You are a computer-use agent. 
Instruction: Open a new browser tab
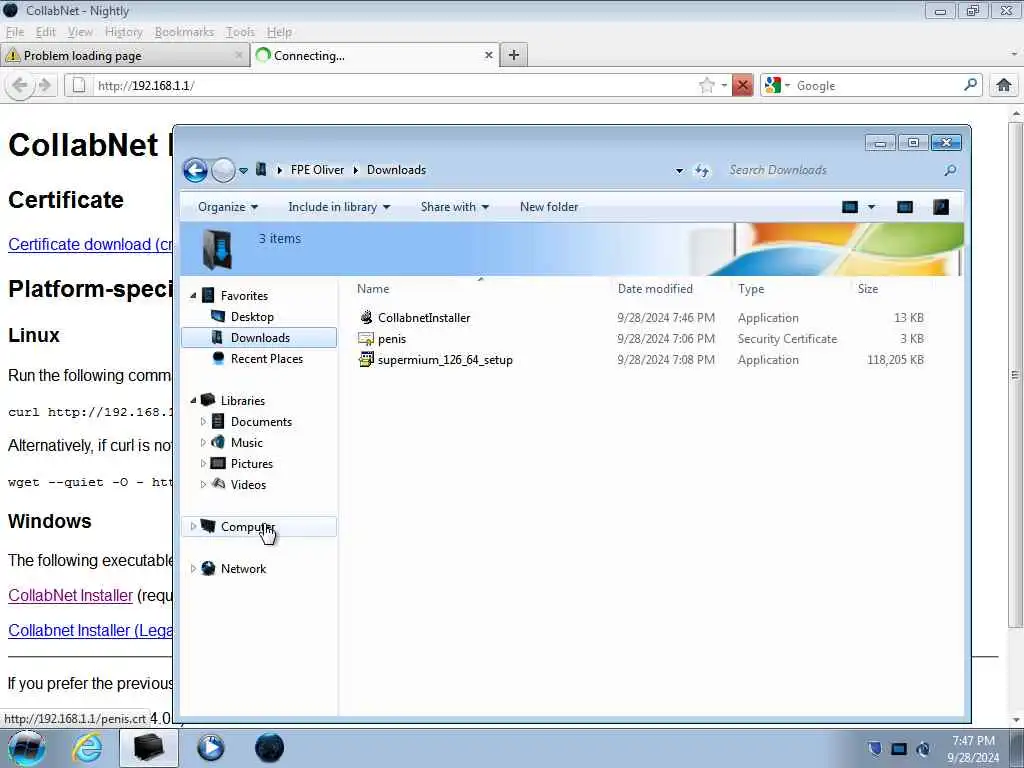coord(514,56)
